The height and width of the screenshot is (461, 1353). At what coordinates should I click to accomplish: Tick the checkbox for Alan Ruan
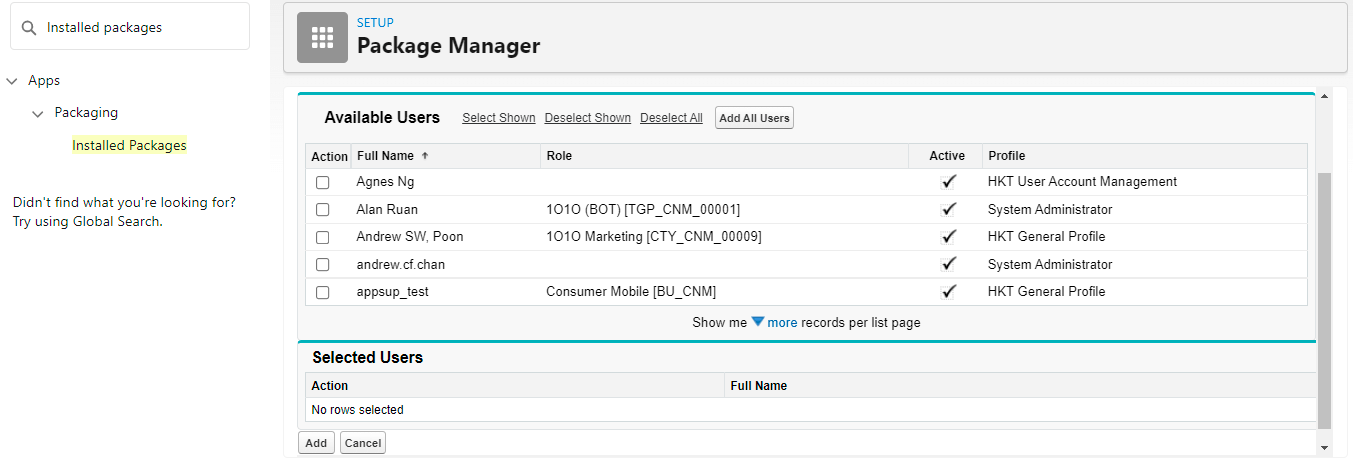[x=322, y=210]
